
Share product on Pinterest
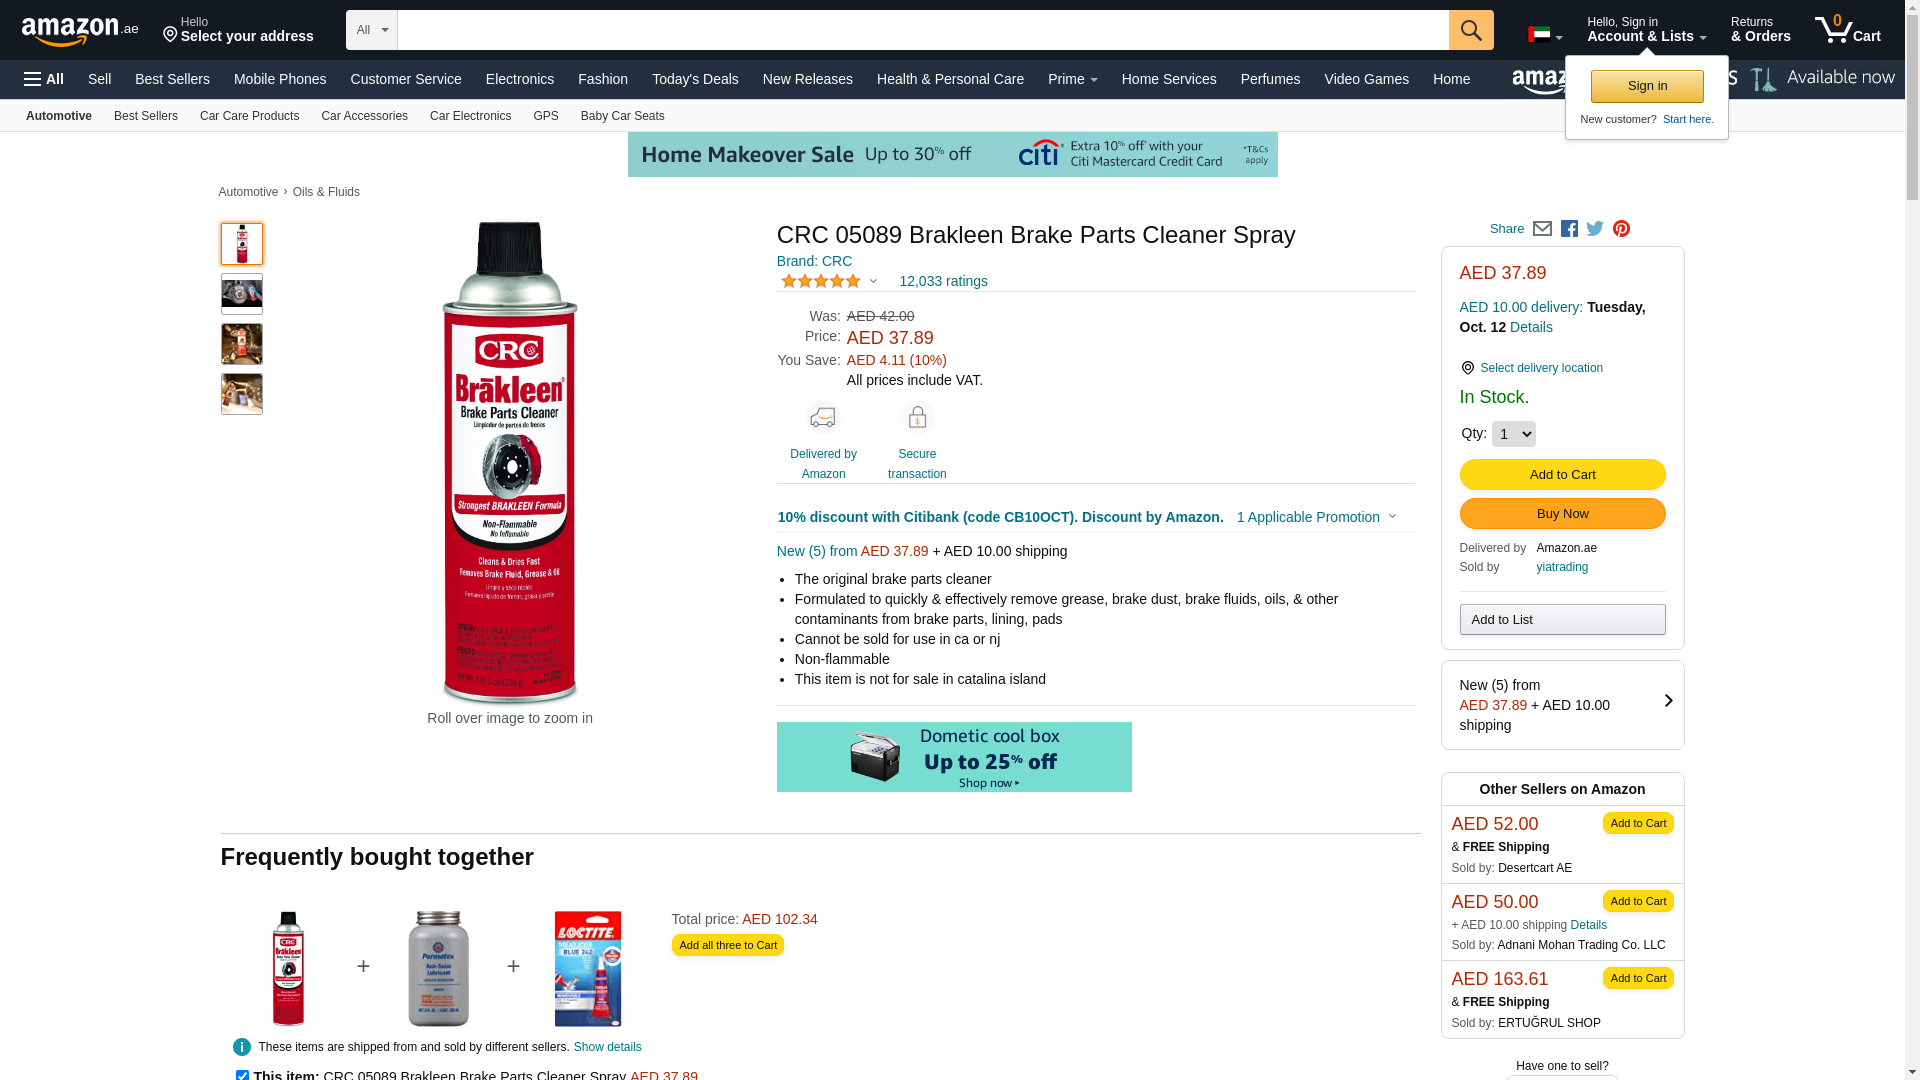point(1621,229)
